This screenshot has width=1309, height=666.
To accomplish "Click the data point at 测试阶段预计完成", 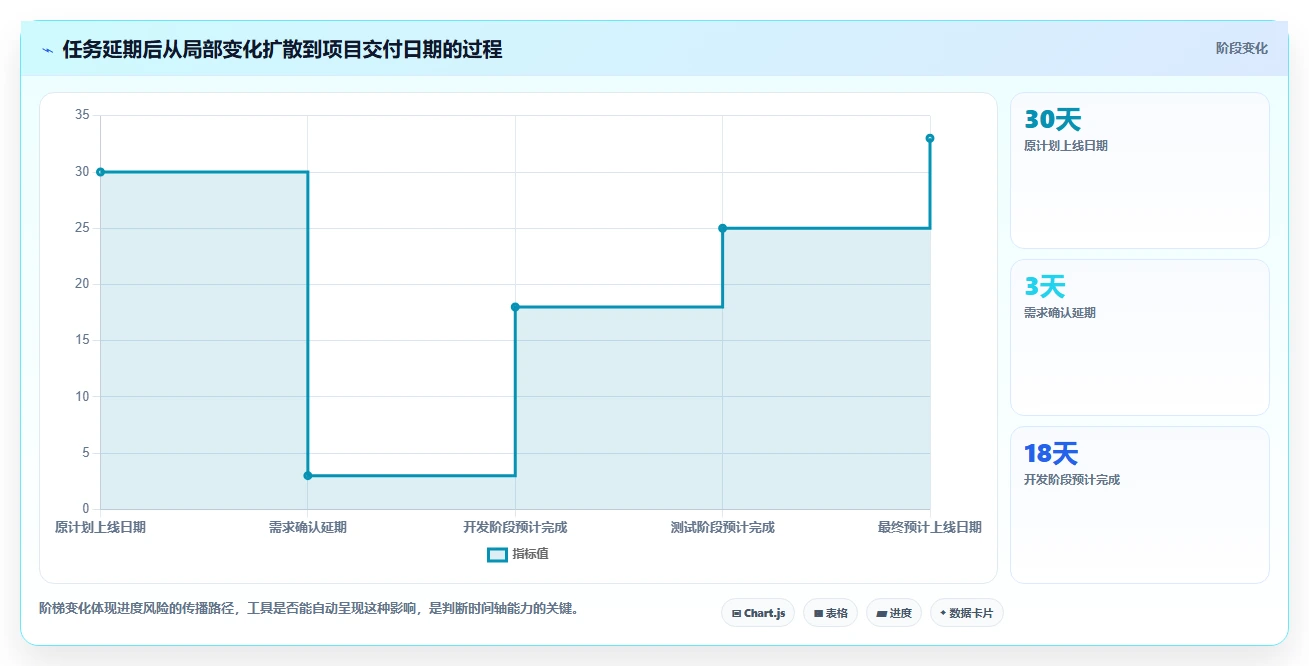I will [x=723, y=228].
